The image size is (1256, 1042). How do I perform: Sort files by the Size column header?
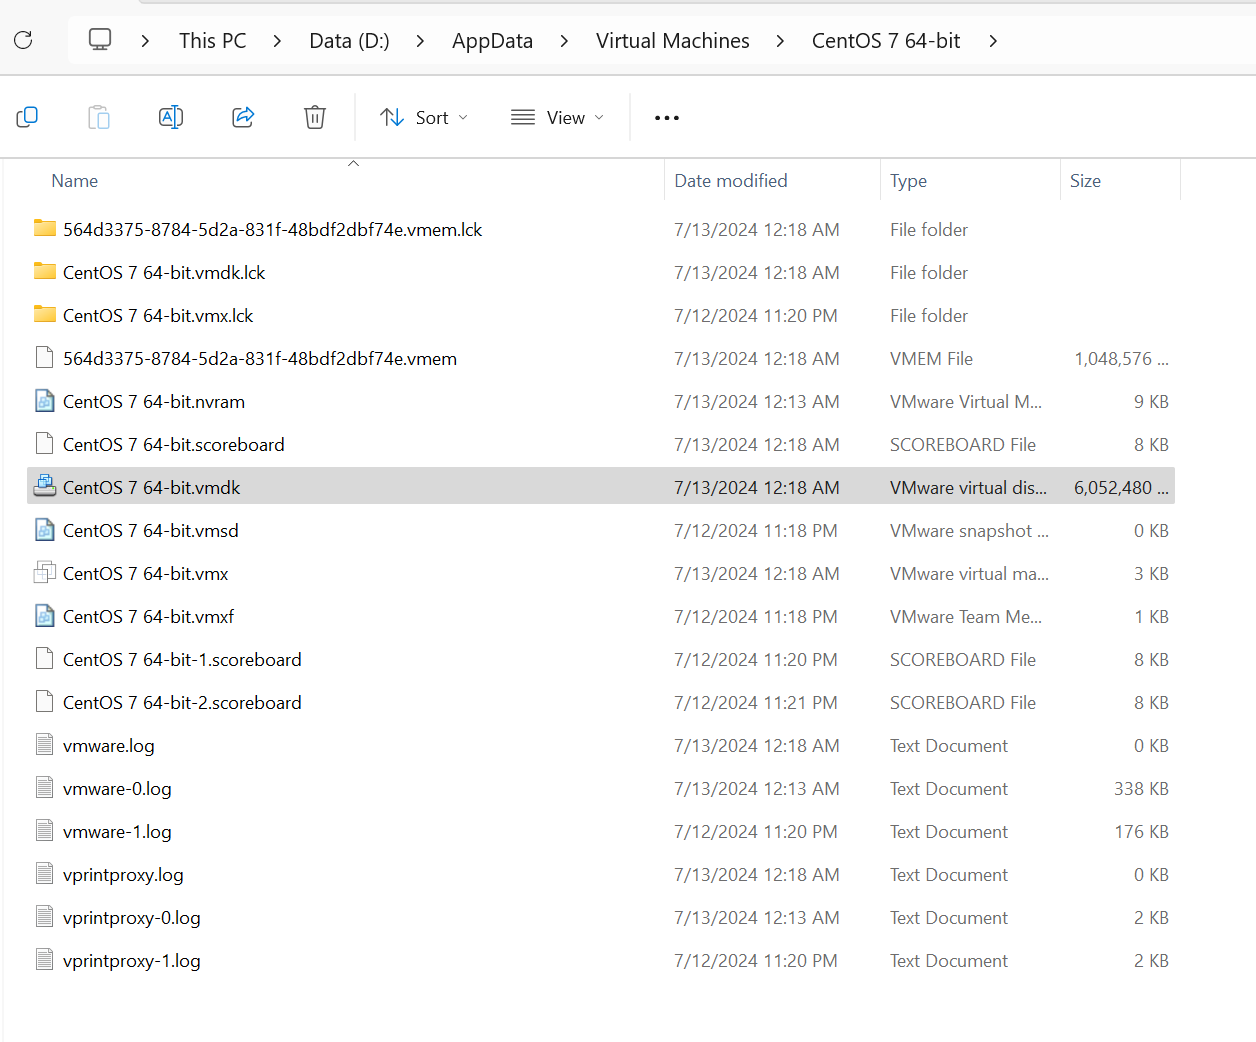click(1085, 181)
